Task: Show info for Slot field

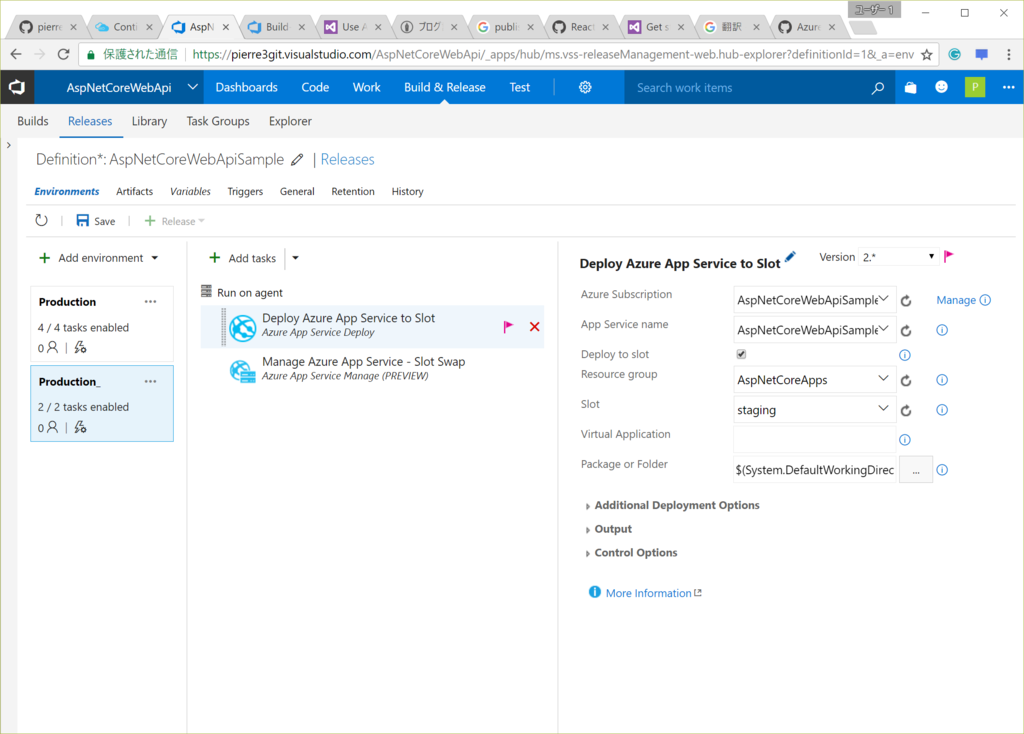Action: click(942, 409)
